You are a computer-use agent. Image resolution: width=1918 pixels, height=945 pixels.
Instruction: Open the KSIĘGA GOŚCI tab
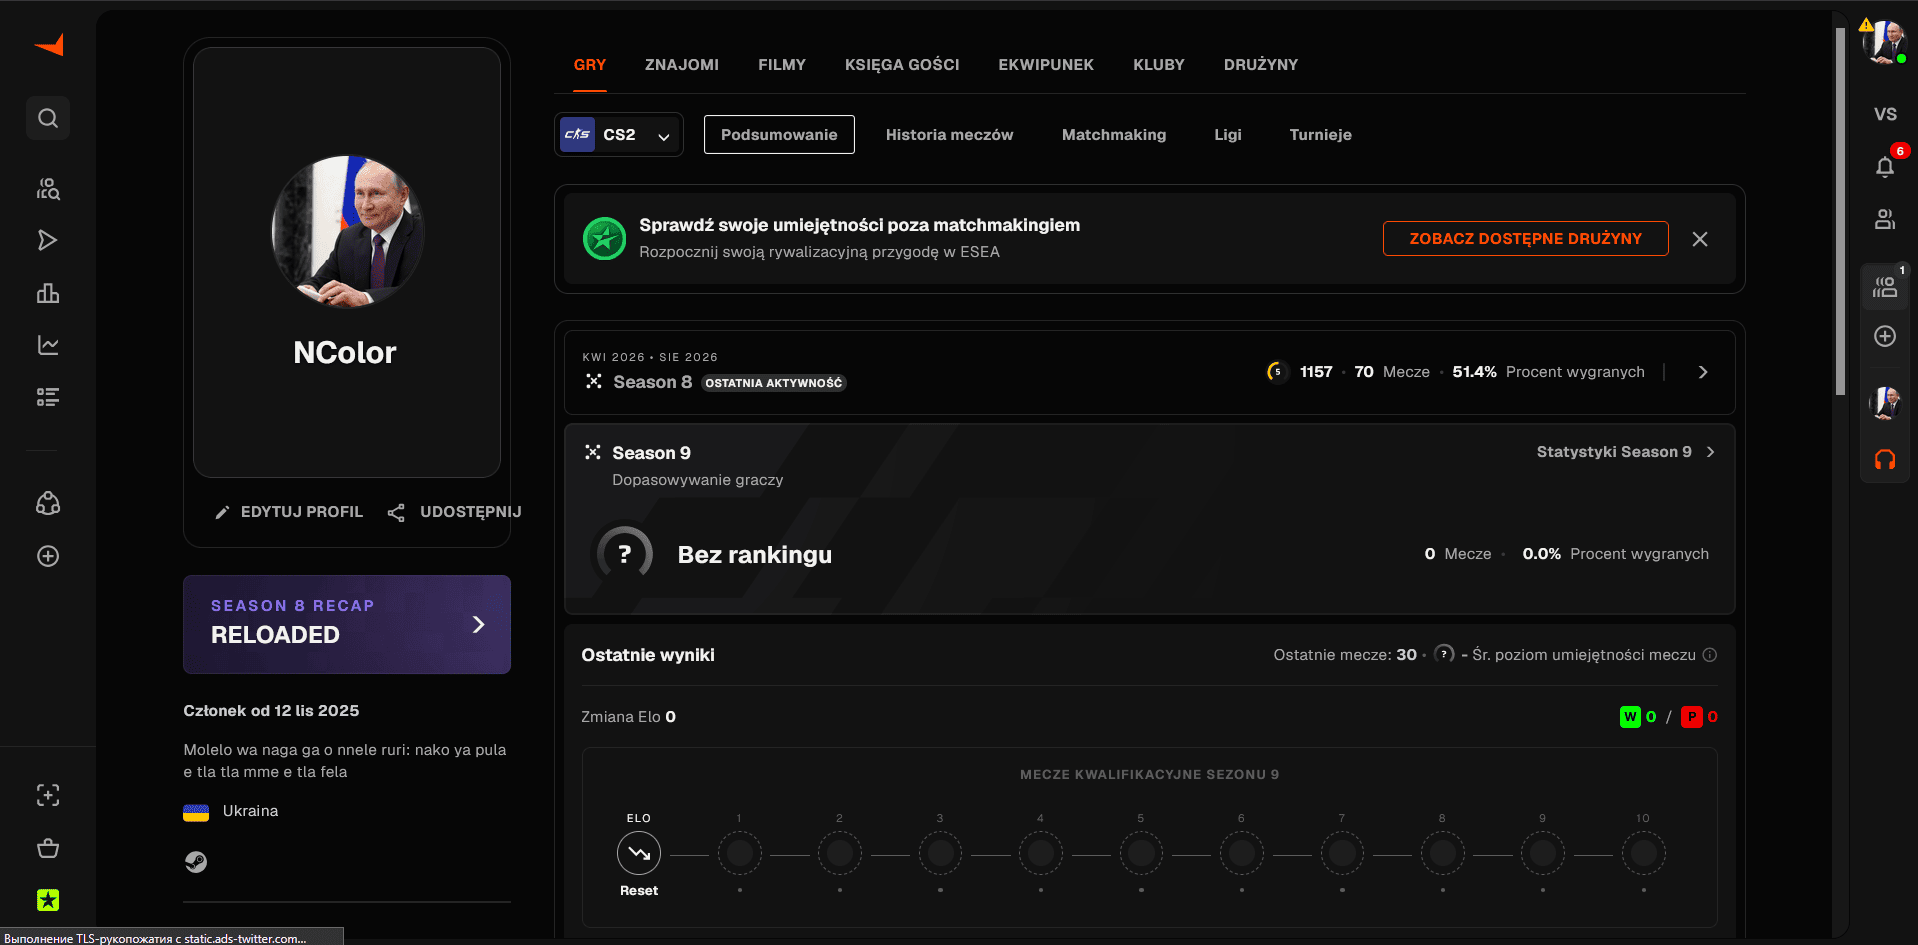[x=902, y=65]
